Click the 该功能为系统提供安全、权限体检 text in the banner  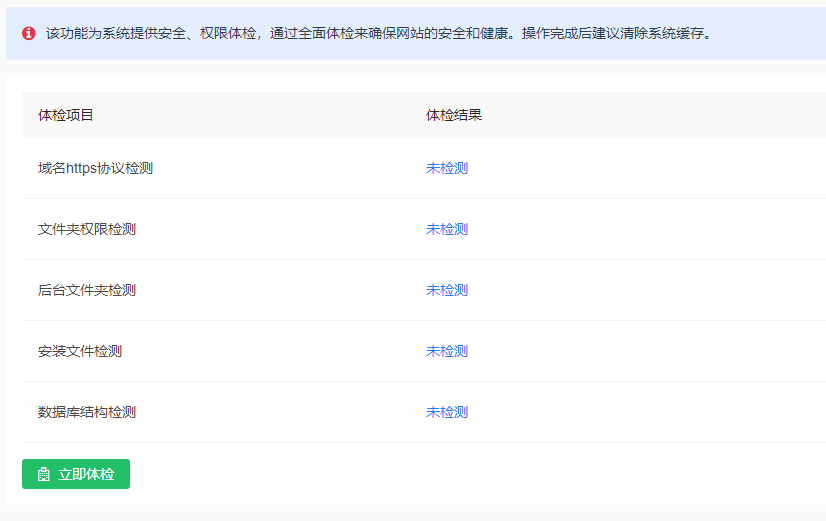coord(150,33)
